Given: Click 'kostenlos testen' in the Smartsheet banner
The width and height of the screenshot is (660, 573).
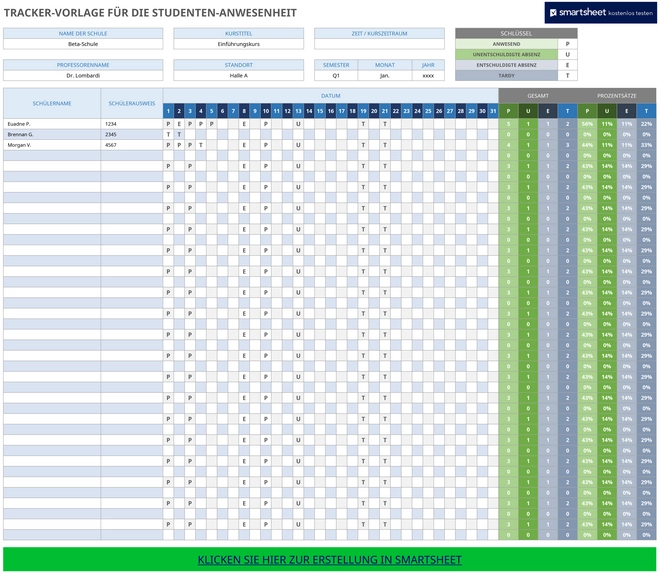Looking at the screenshot, I should (631, 13).
